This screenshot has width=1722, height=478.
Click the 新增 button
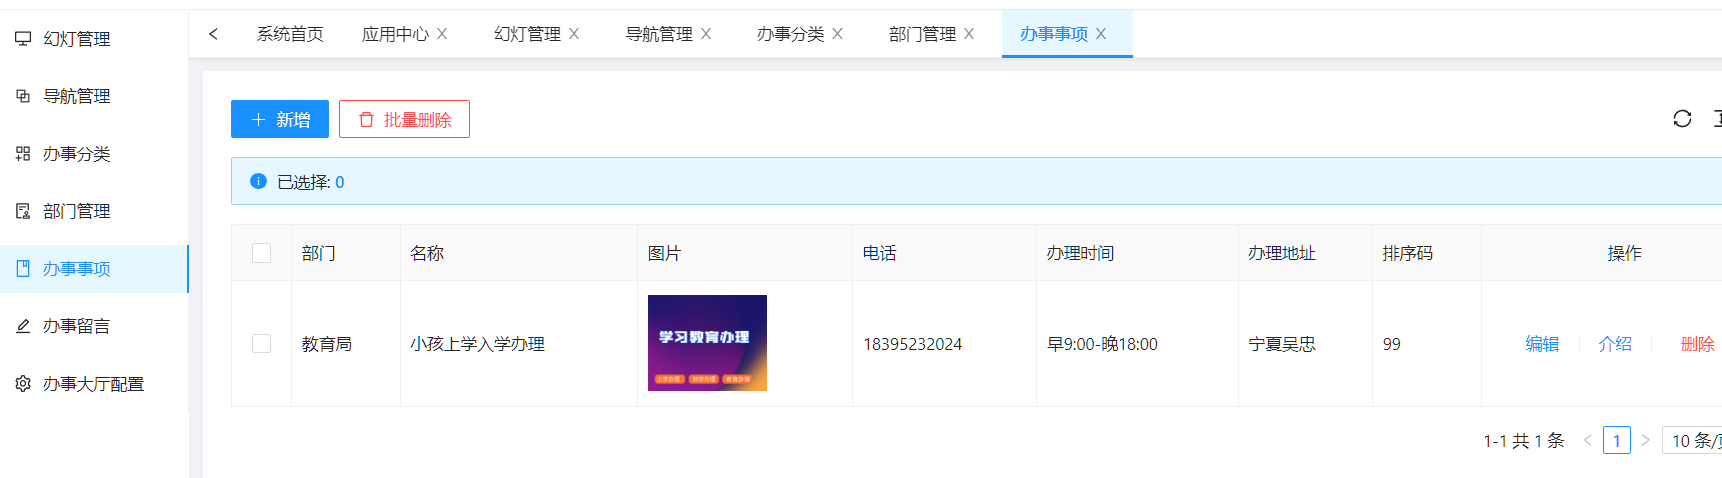pyautogui.click(x=280, y=119)
